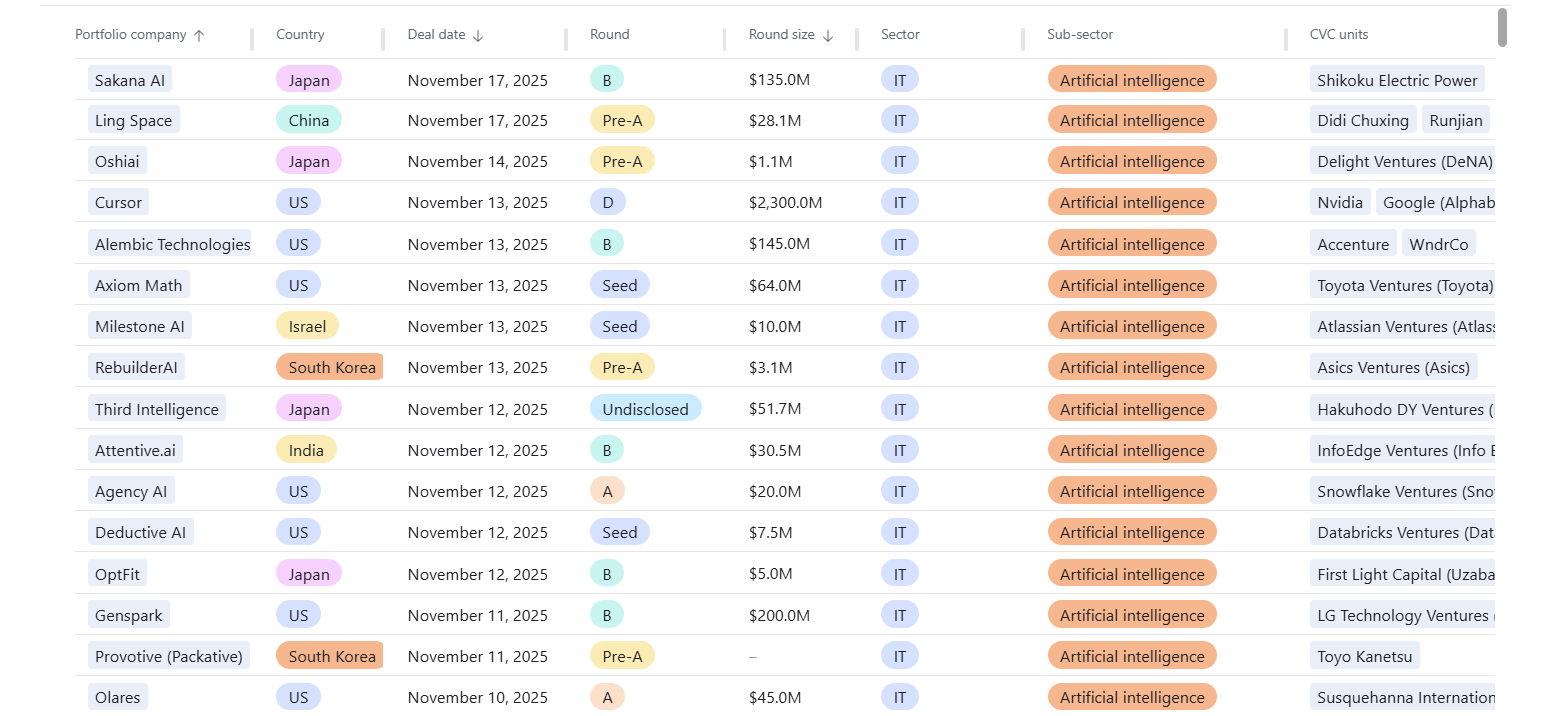1562x716 pixels.
Task: Click the Round column header
Action: click(x=609, y=35)
